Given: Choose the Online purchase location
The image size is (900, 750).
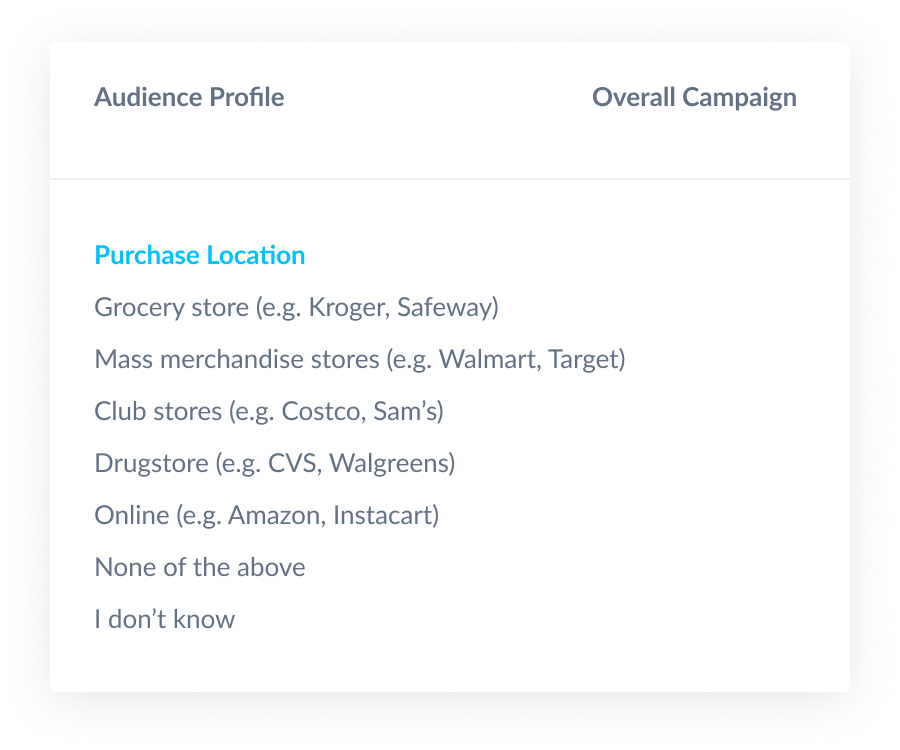Looking at the screenshot, I should 266,515.
